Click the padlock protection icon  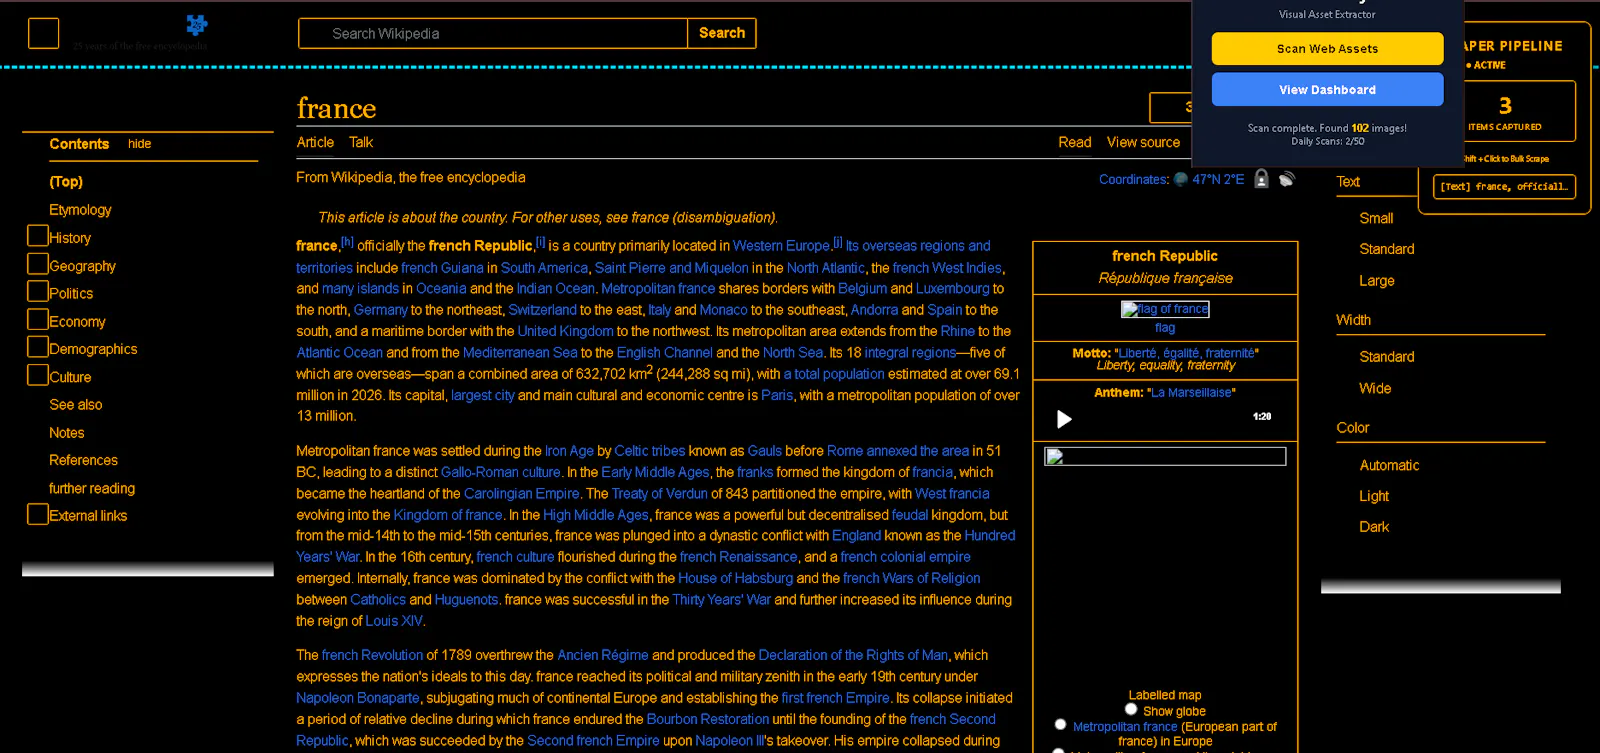point(1261,179)
